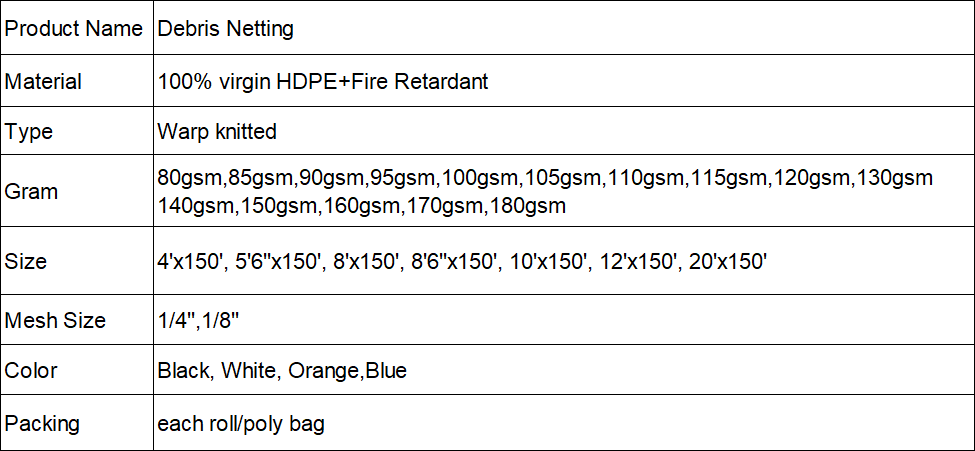Select the "each roll/poly bag" value
This screenshot has height=451, width=975.
tap(241, 423)
